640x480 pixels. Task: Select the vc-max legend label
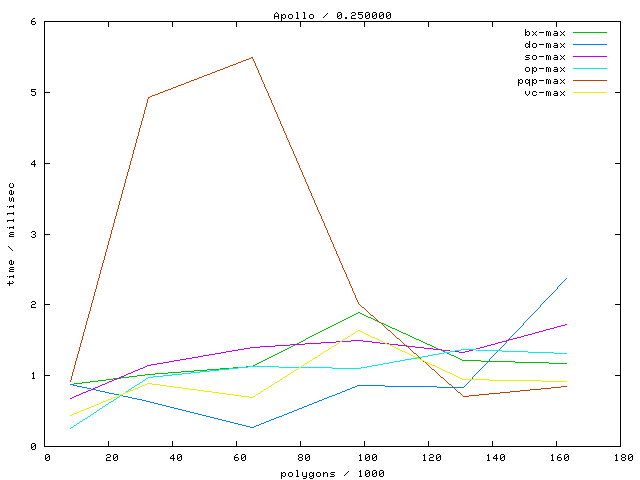545,93
